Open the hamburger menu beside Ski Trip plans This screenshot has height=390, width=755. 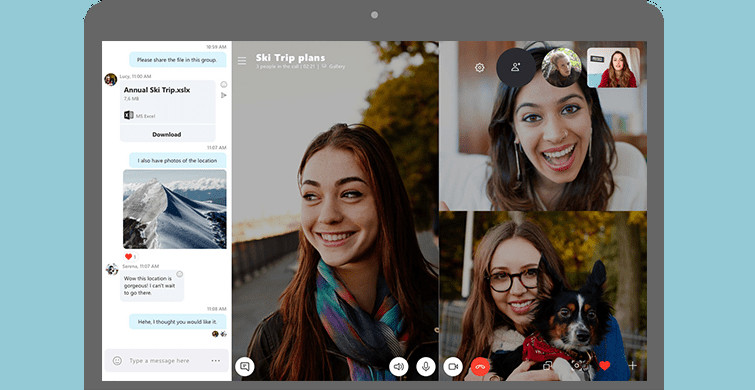coord(242,61)
